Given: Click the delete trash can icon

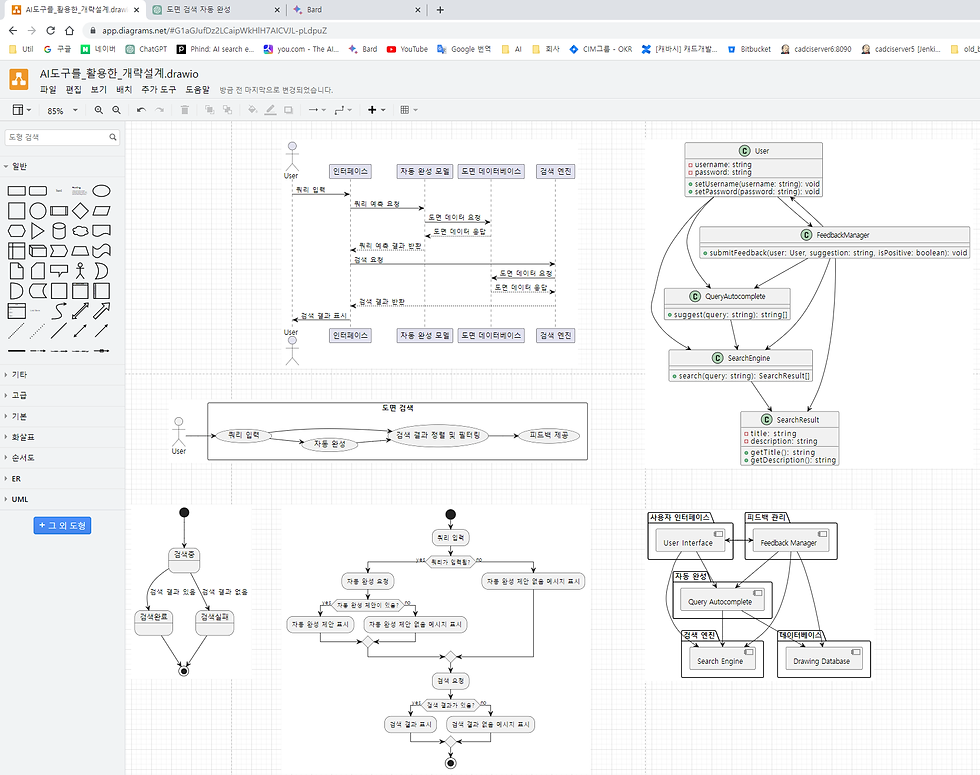Looking at the screenshot, I should pyautogui.click(x=184, y=110).
